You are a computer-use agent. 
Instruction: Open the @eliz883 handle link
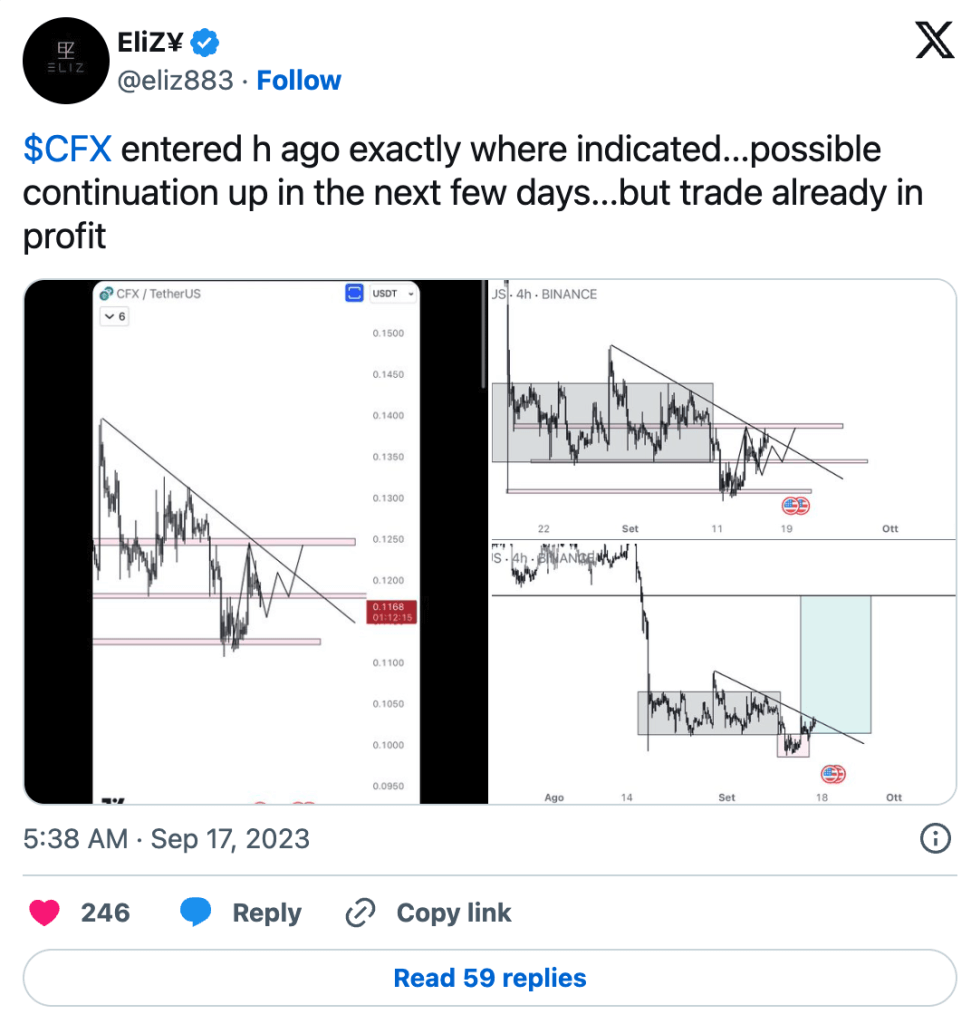[x=175, y=81]
